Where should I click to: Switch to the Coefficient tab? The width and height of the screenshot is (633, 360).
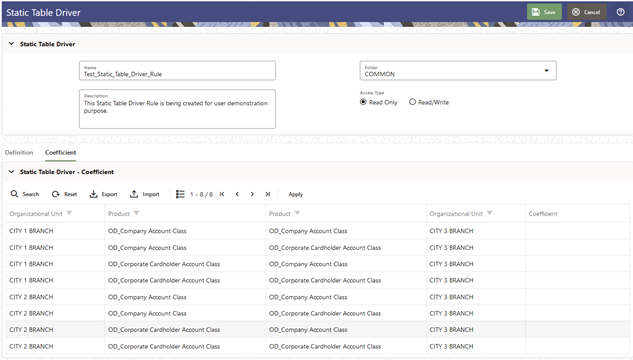[x=61, y=153]
